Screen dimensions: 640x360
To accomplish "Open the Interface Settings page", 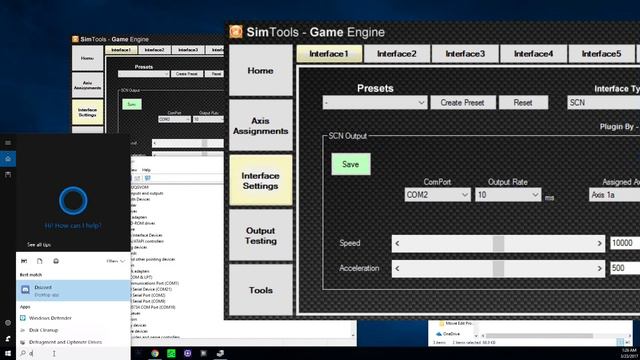I will tap(260, 180).
